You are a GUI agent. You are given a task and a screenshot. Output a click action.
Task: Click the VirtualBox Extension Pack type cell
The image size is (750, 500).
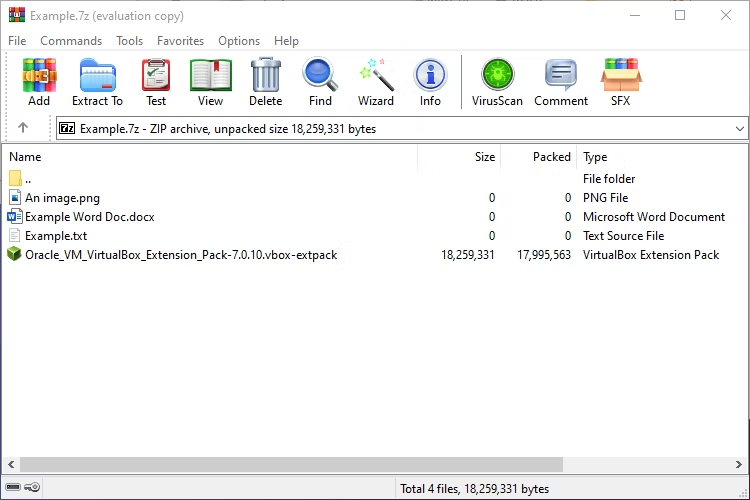[x=651, y=255]
